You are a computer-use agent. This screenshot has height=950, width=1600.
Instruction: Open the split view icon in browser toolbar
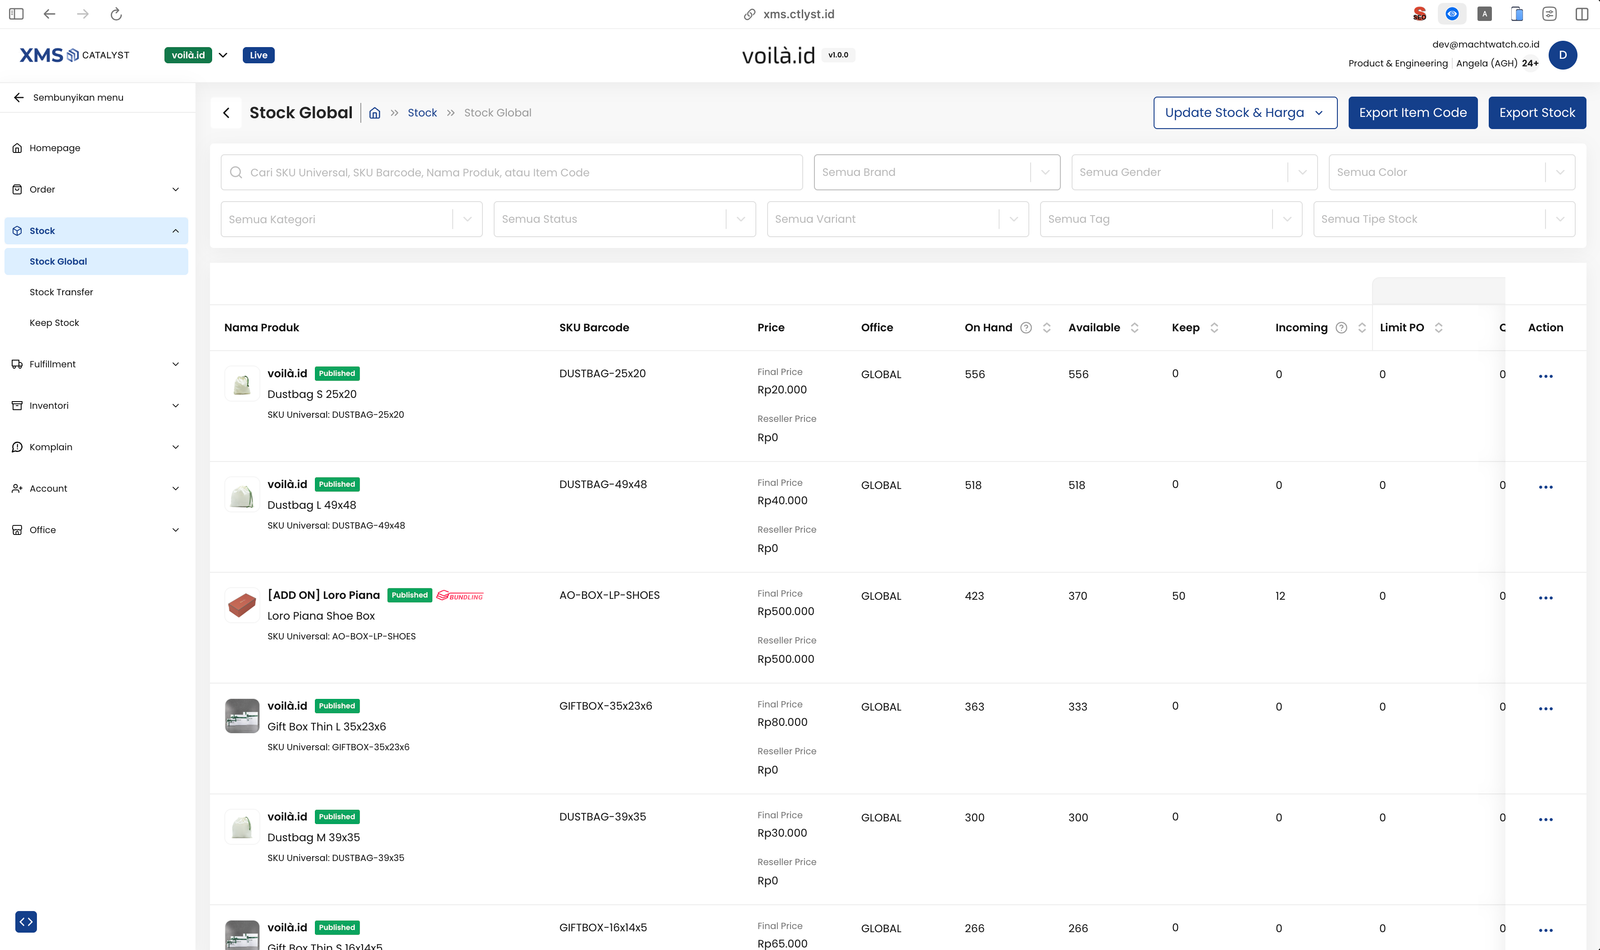tap(1581, 14)
